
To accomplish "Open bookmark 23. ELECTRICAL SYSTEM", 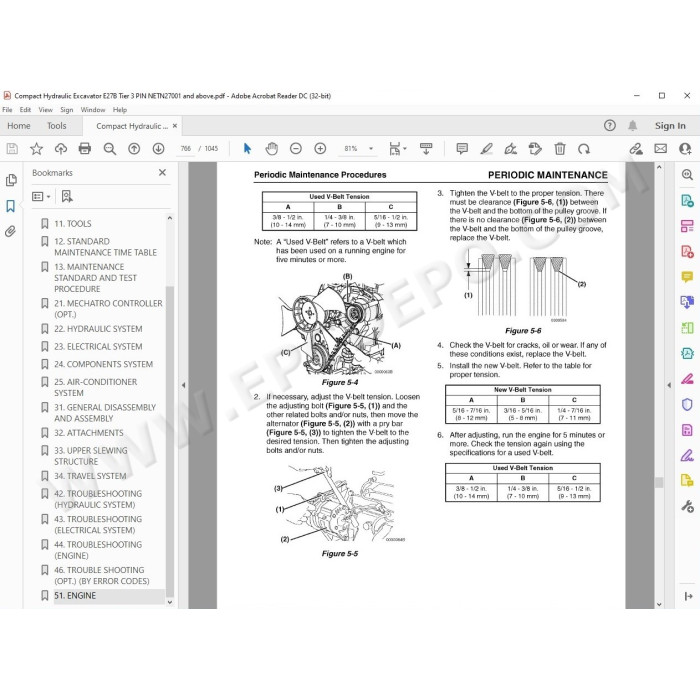I will pos(98,347).
